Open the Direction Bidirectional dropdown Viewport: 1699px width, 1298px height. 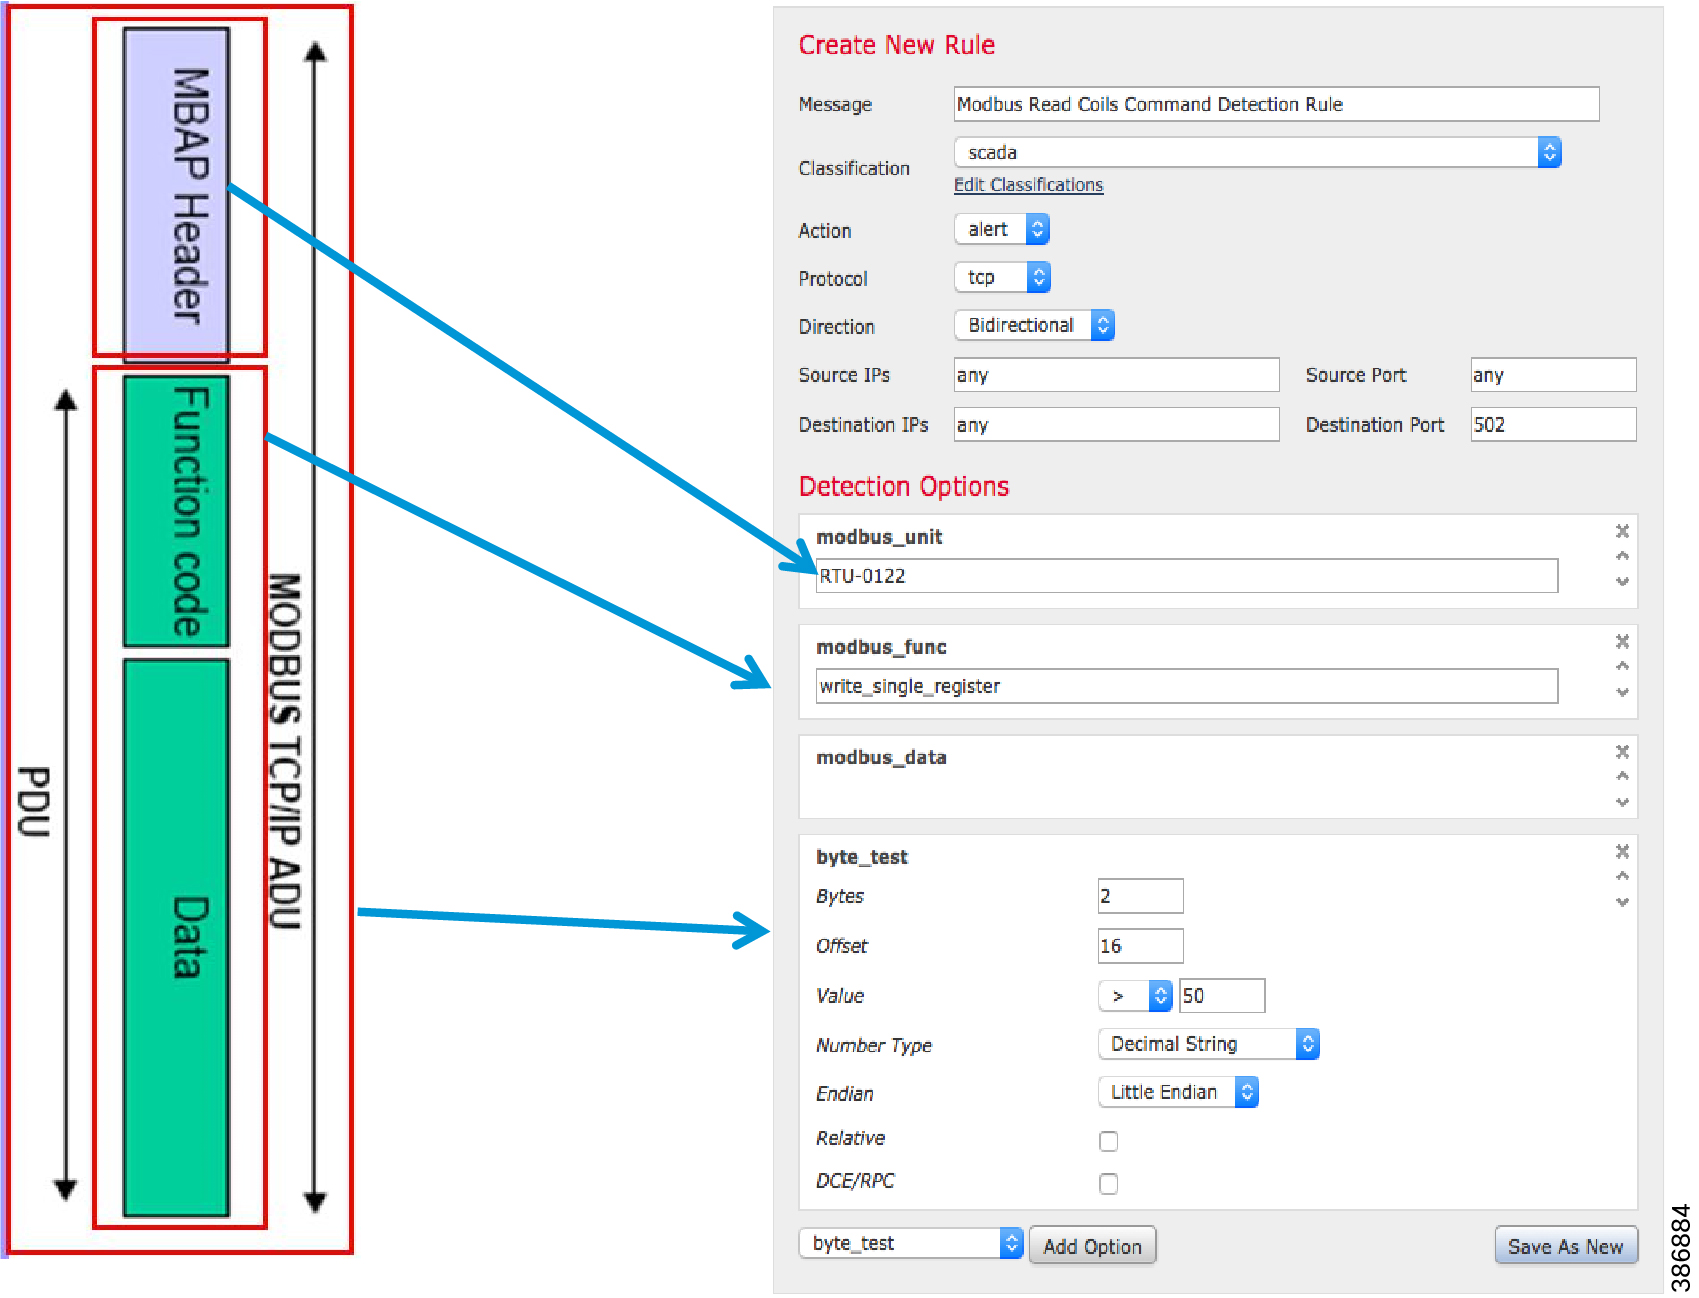tap(1034, 325)
